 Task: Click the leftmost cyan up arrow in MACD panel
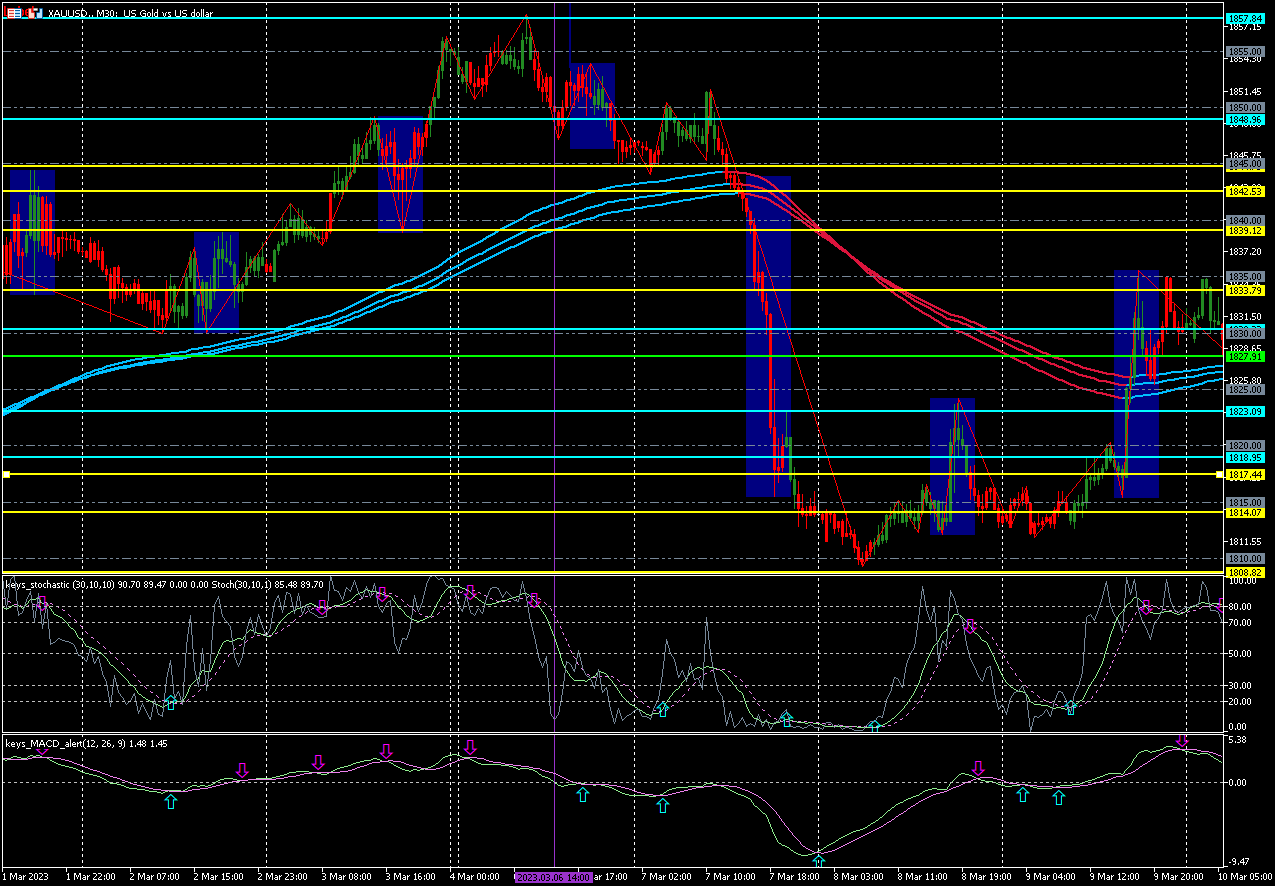tap(171, 801)
